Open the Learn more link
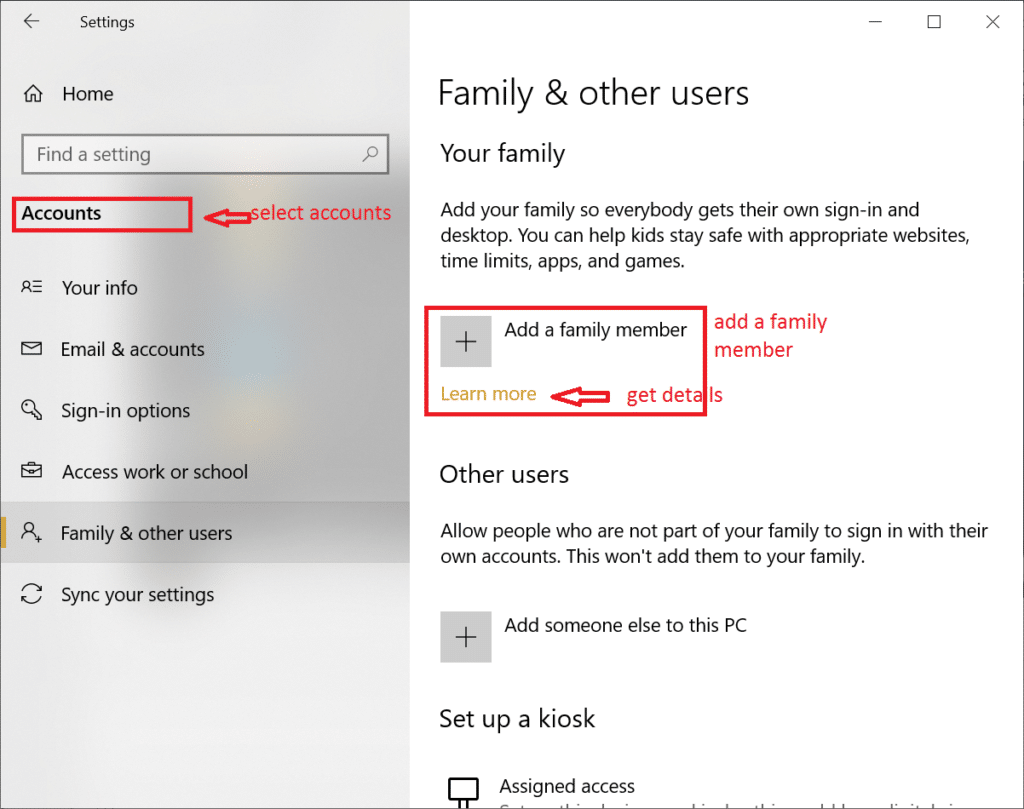Viewport: 1024px width, 809px height. (488, 394)
